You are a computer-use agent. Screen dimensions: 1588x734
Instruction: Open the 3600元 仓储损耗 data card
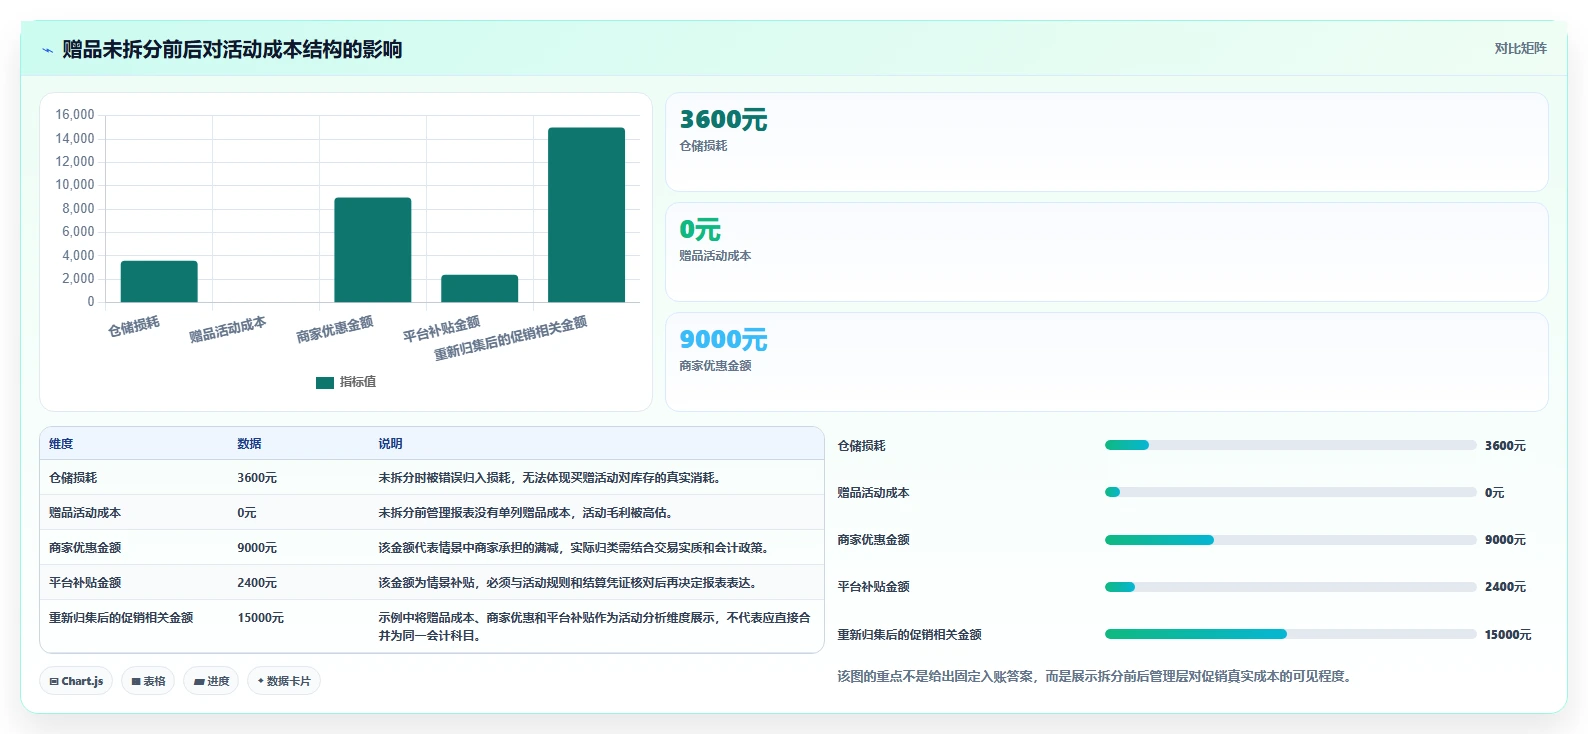coord(1106,142)
